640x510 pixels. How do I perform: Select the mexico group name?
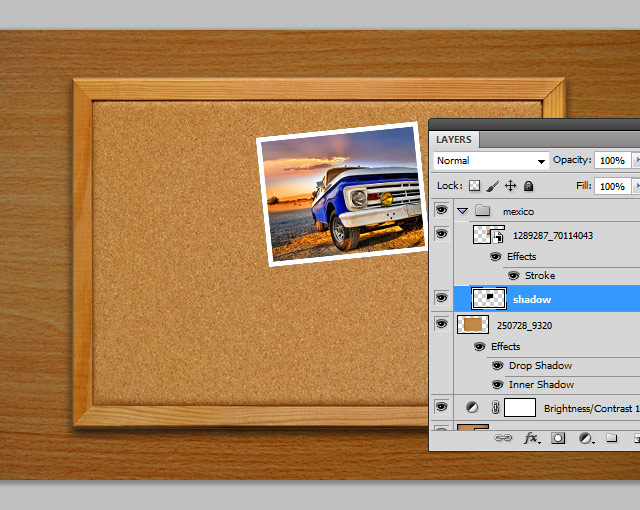(518, 212)
